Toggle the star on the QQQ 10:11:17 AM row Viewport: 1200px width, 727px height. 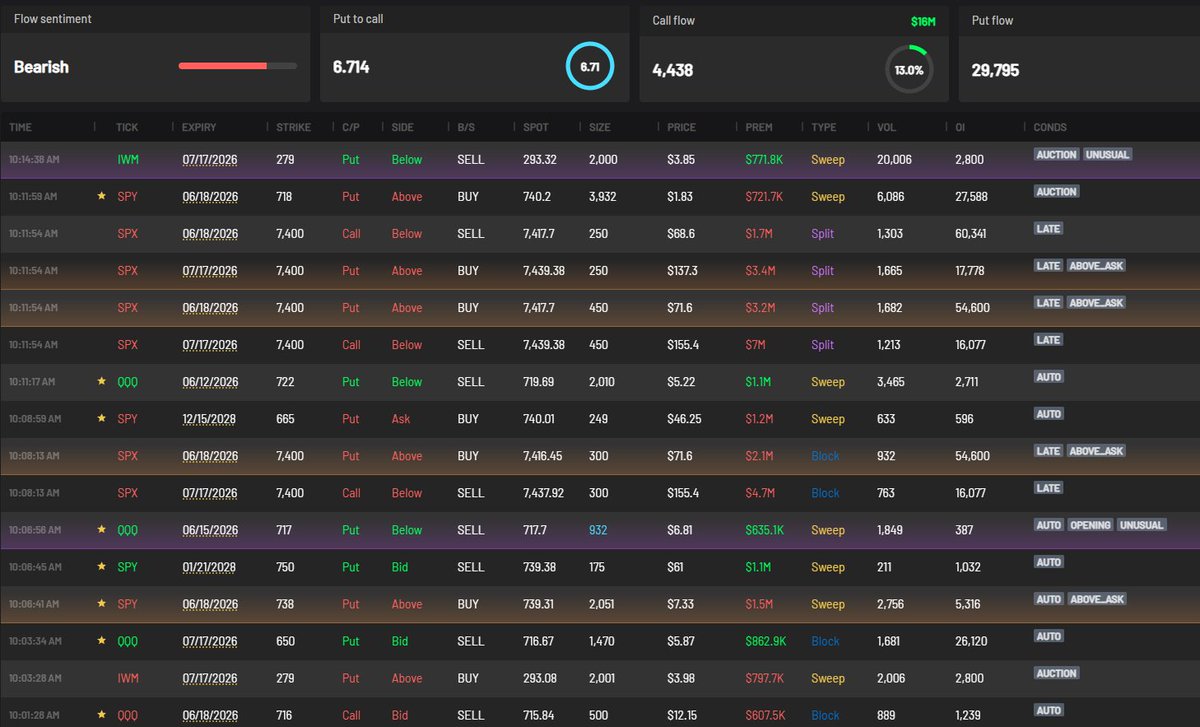[x=101, y=382]
